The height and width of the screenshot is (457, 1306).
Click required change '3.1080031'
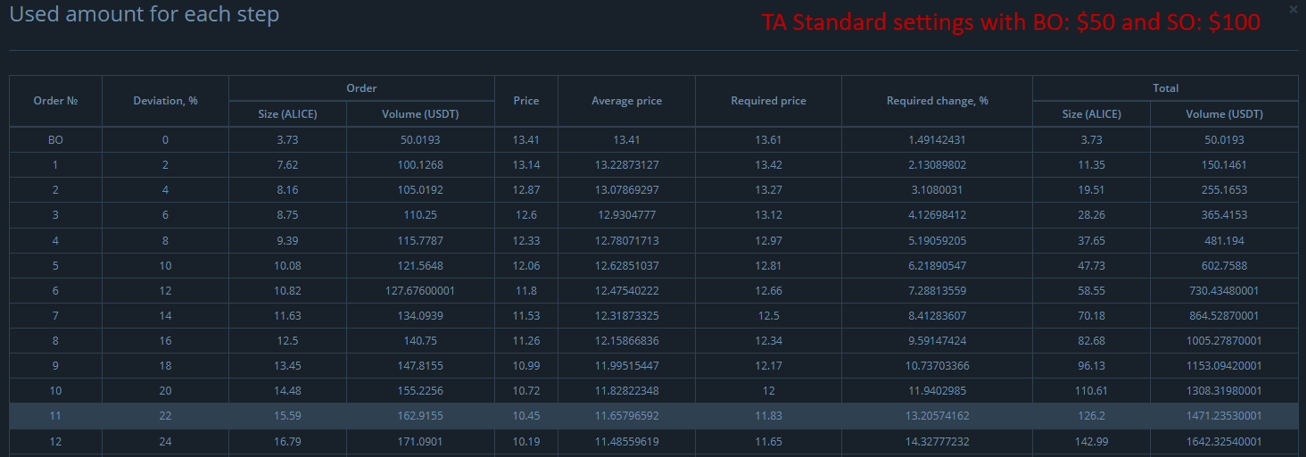pos(937,189)
